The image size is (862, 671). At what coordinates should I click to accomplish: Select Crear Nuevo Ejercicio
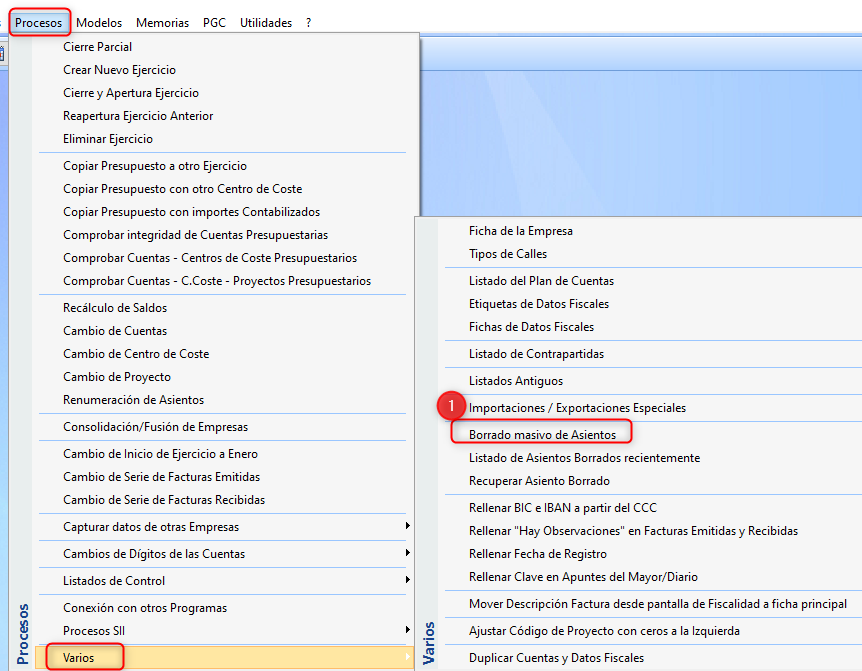pos(119,70)
